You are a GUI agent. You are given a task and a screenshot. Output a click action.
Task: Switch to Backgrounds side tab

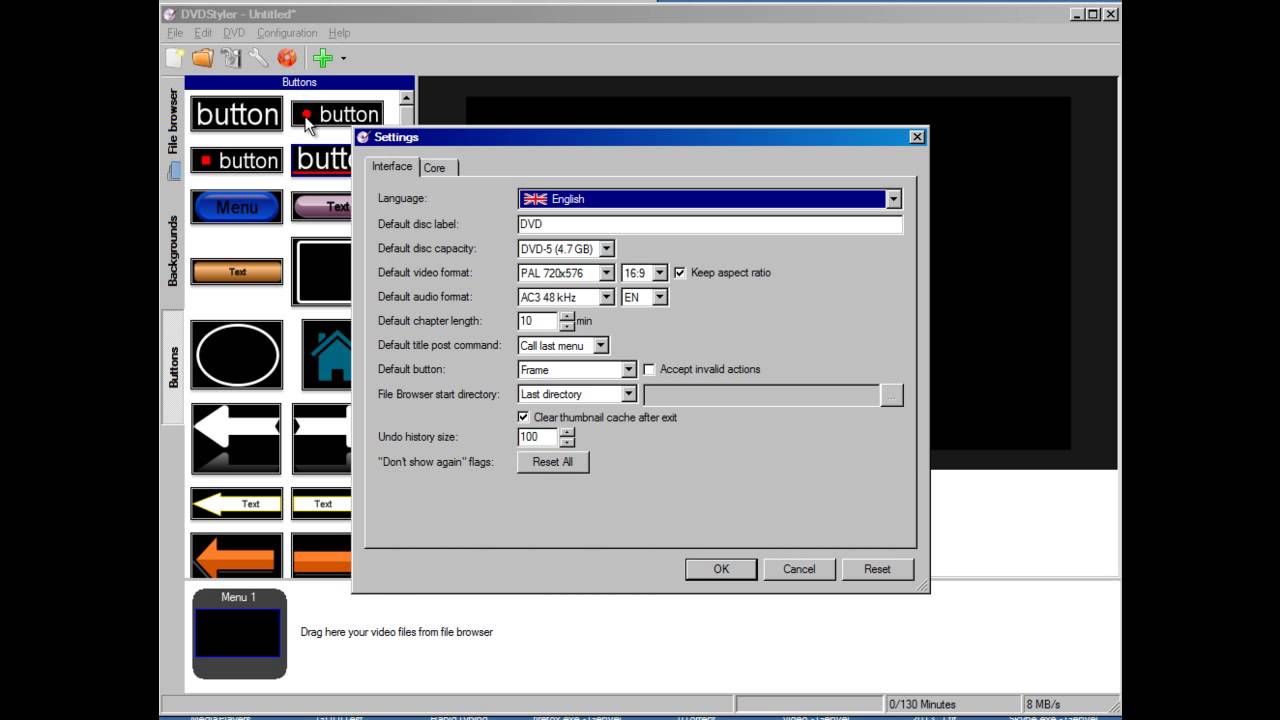(173, 250)
